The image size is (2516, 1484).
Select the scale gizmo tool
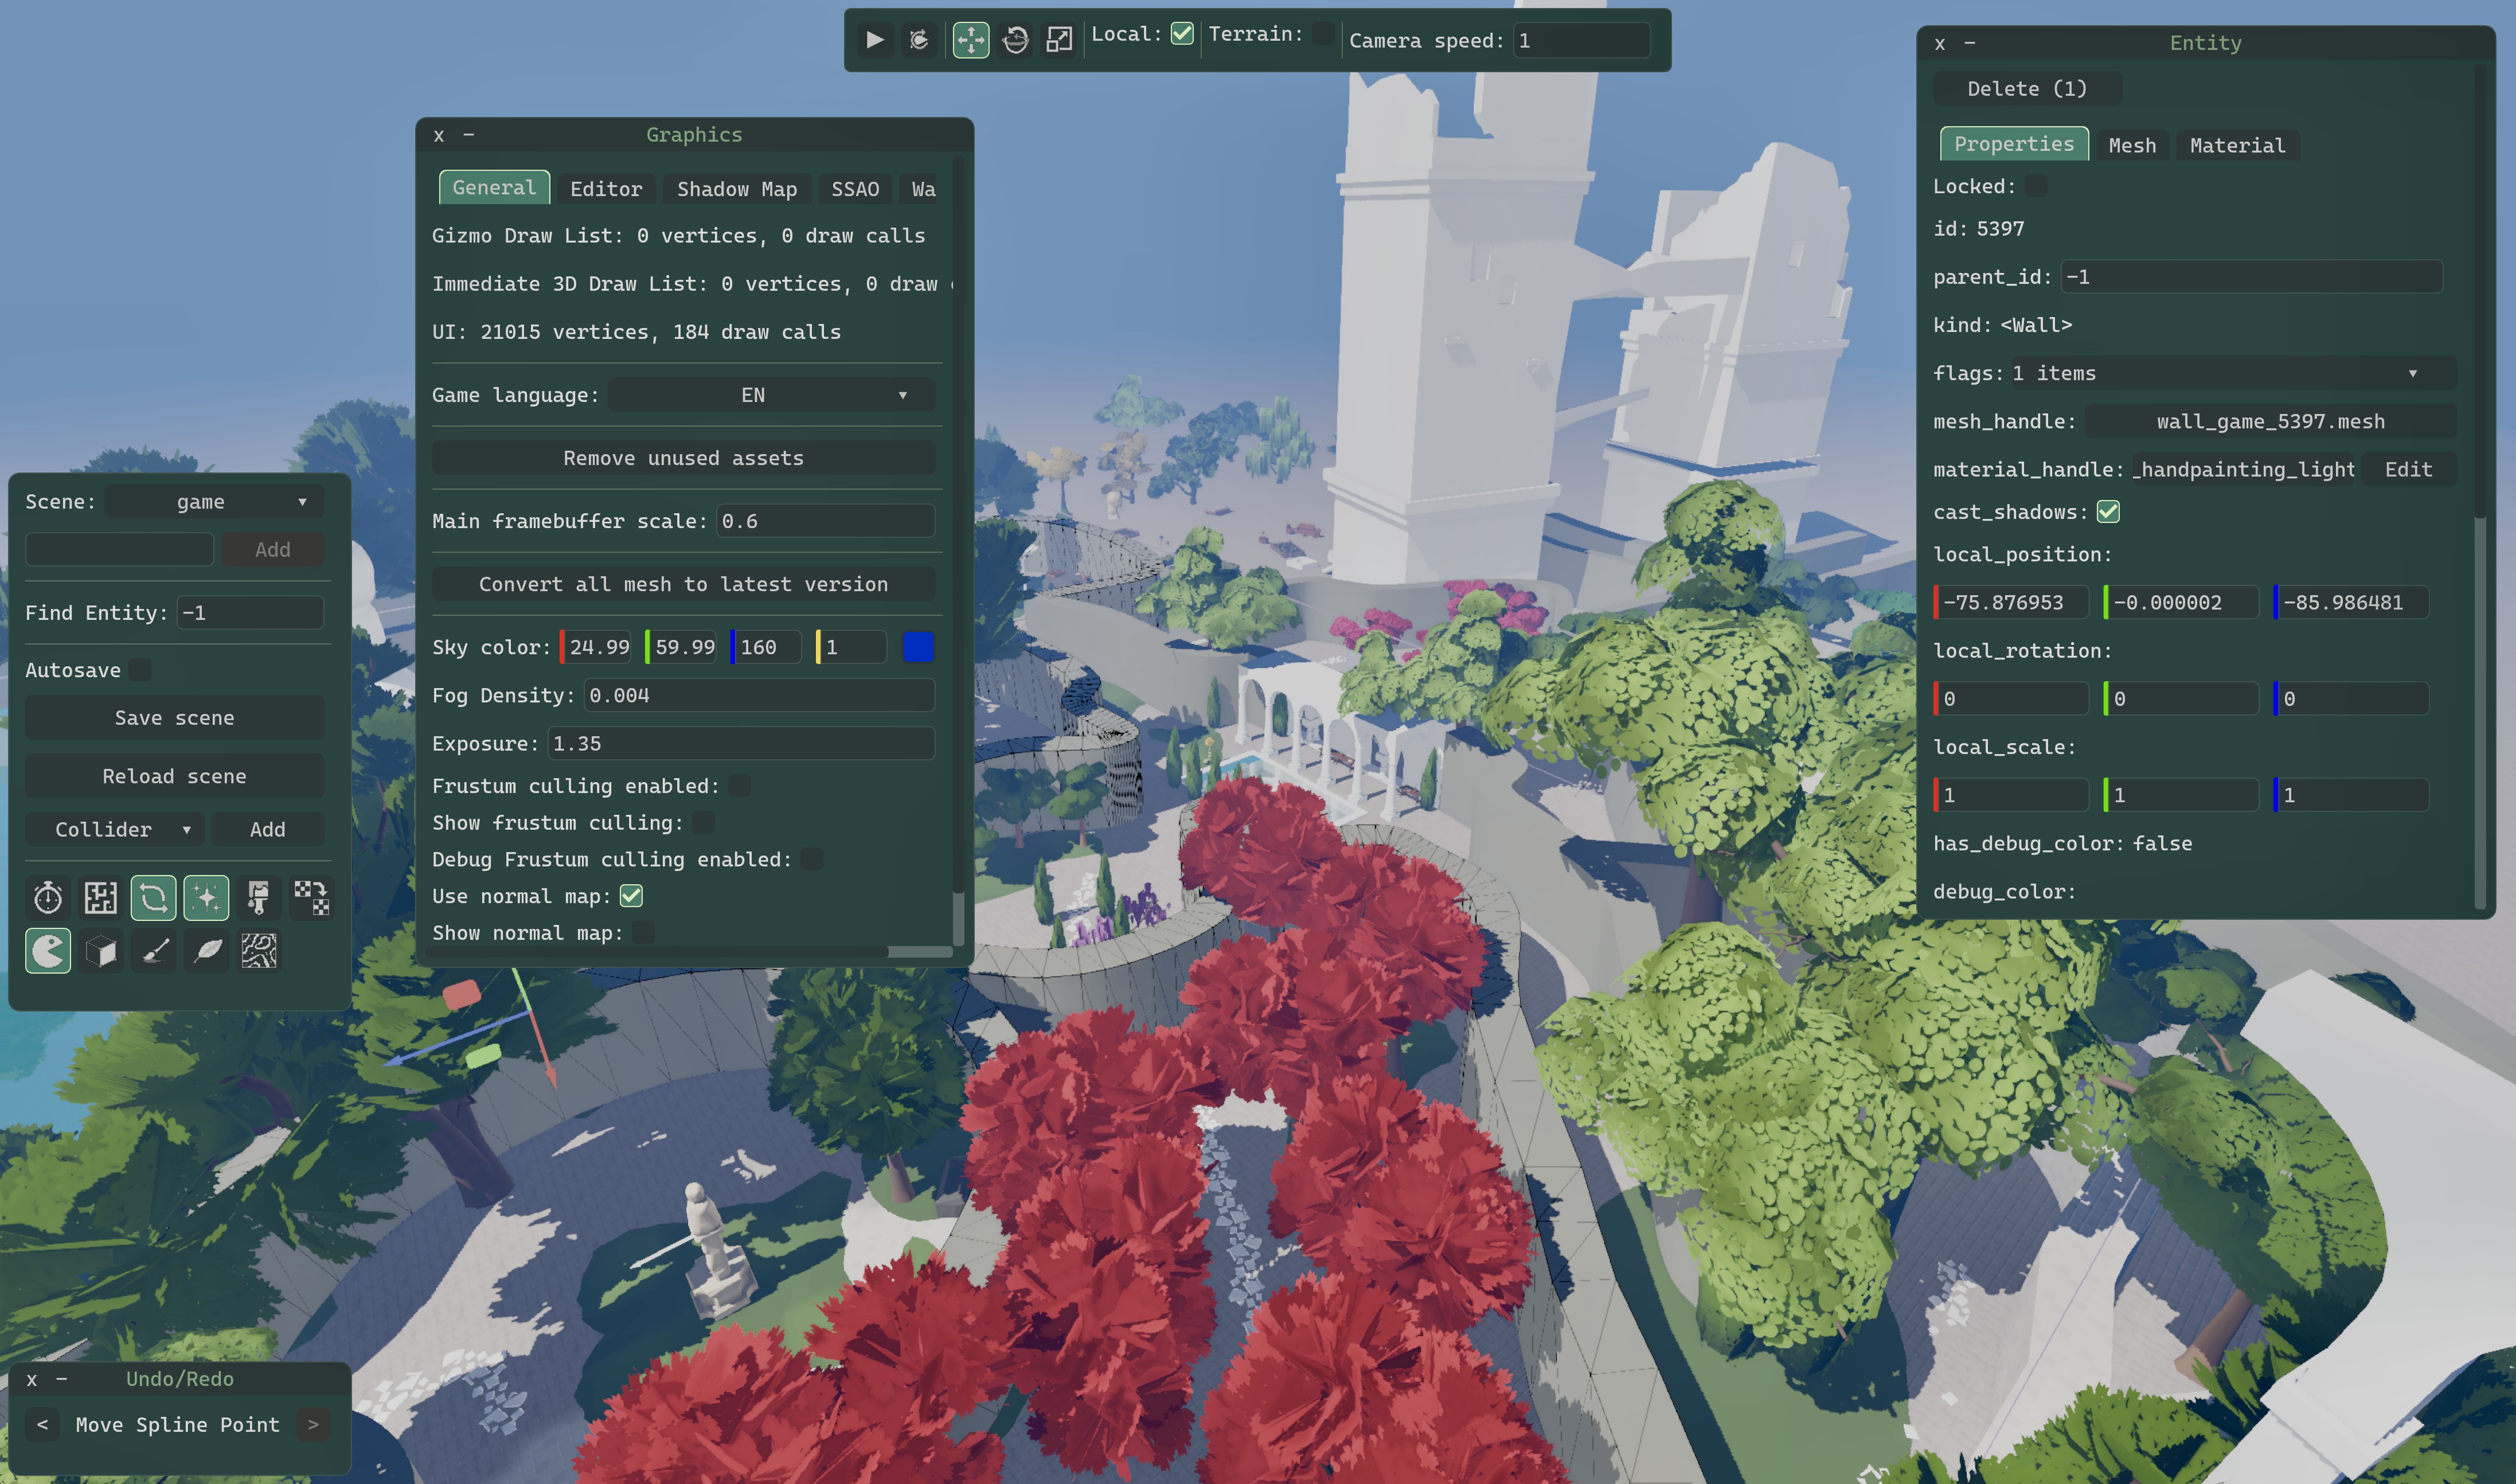1059,39
